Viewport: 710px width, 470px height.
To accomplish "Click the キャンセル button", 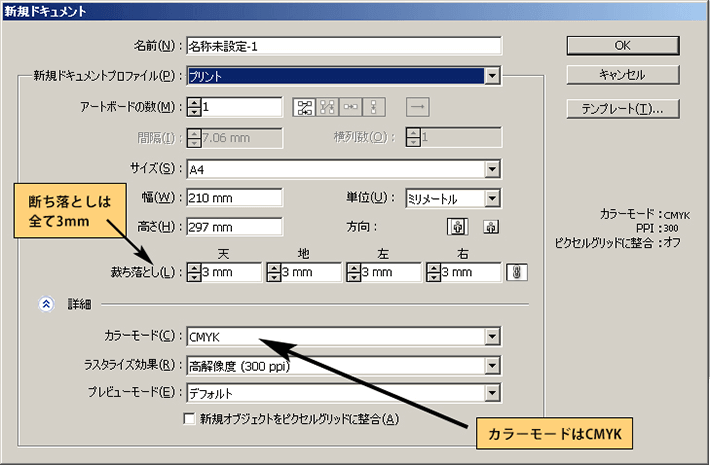I will 622,75.
